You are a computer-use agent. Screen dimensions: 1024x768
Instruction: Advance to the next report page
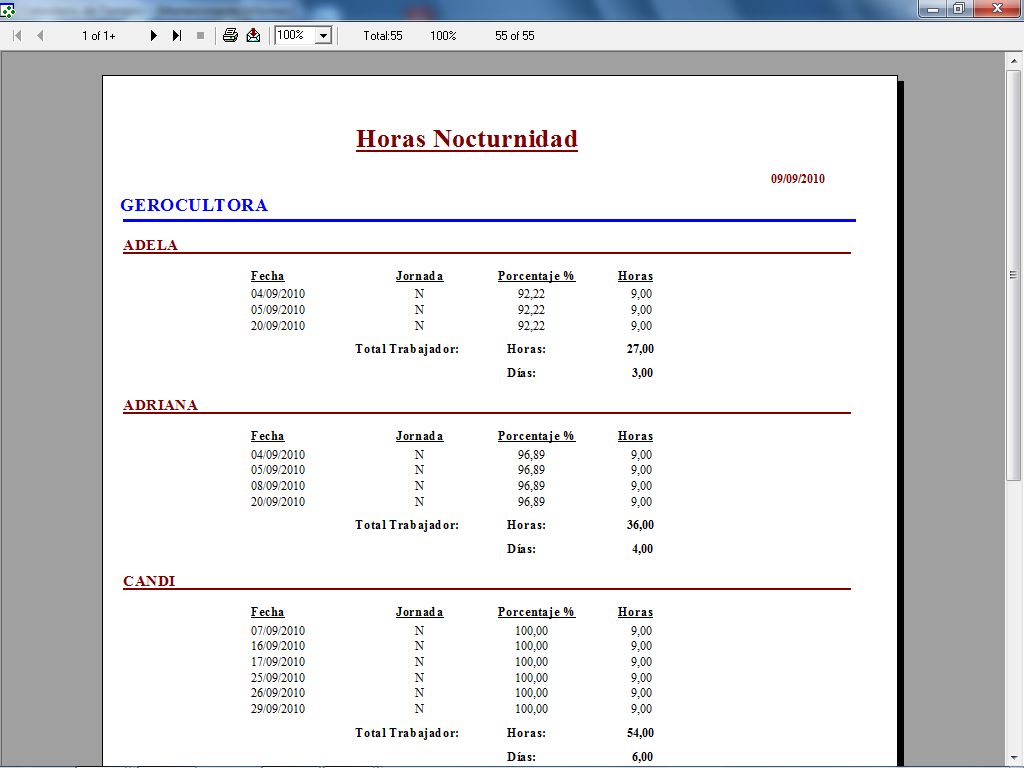pos(154,35)
